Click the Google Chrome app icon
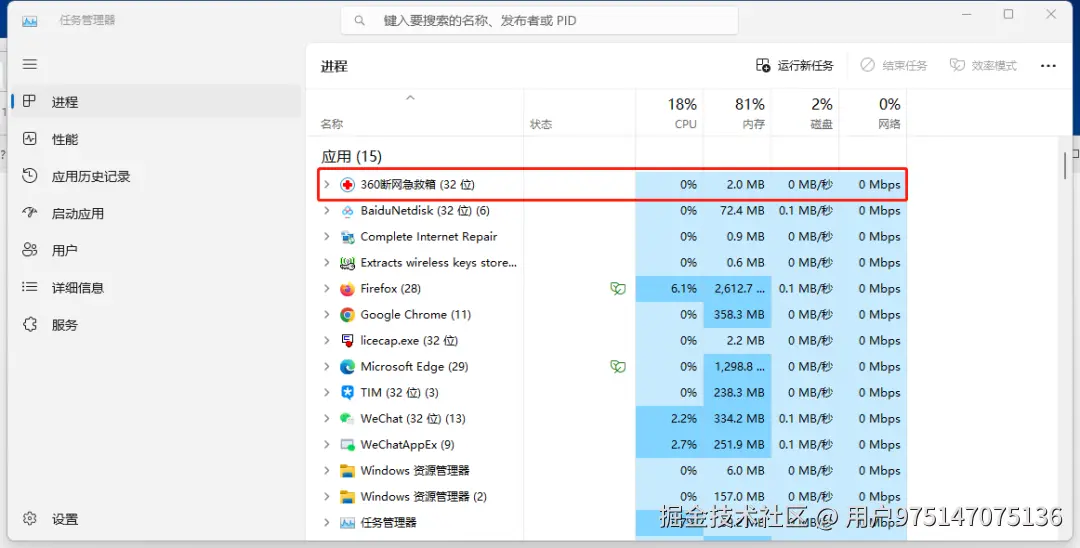1080x548 pixels. [347, 315]
